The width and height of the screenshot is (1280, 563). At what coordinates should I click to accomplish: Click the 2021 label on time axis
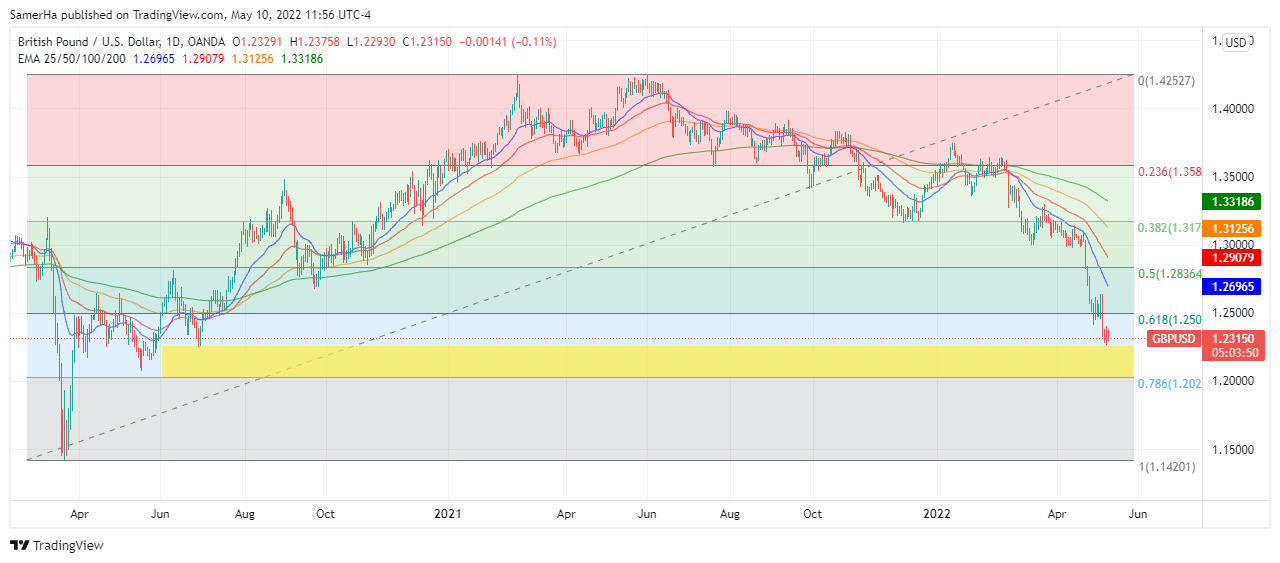[448, 513]
